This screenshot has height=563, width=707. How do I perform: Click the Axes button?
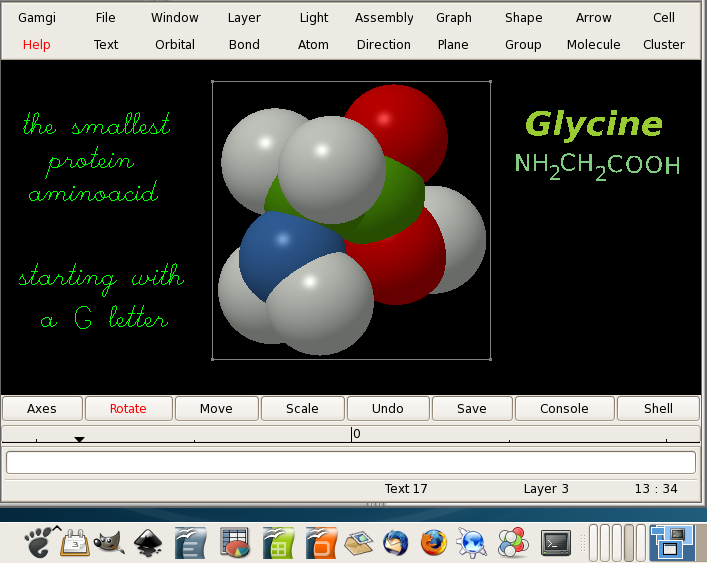(x=42, y=408)
